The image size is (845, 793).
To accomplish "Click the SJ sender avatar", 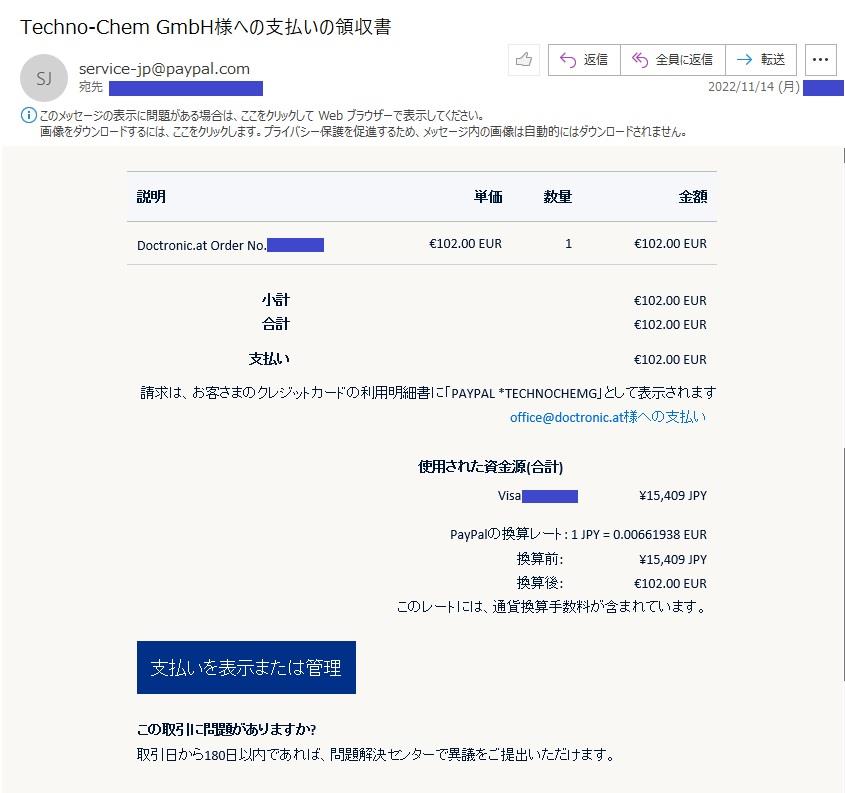I will pyautogui.click(x=44, y=78).
